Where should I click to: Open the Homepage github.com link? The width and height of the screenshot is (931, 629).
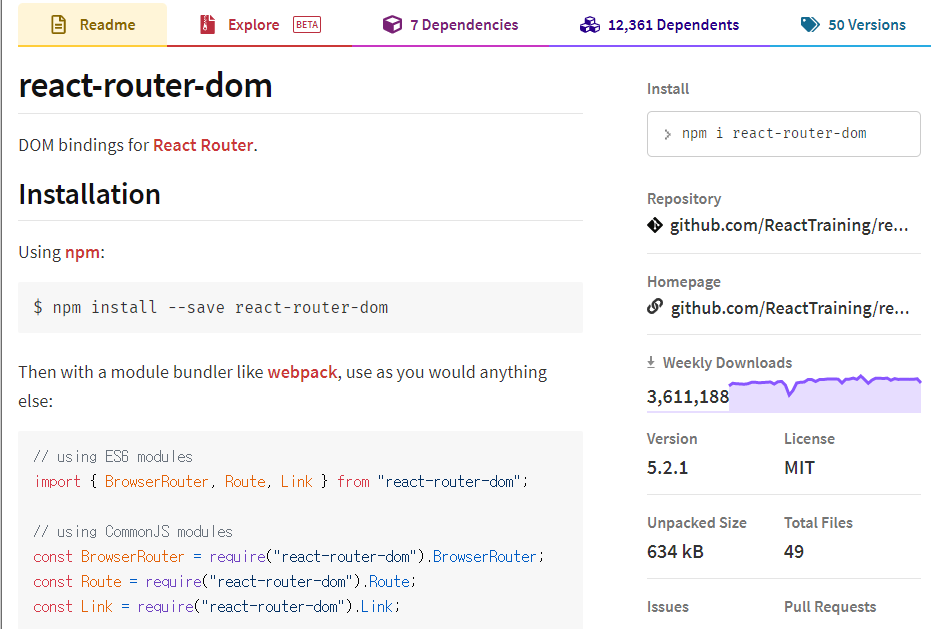(x=790, y=308)
